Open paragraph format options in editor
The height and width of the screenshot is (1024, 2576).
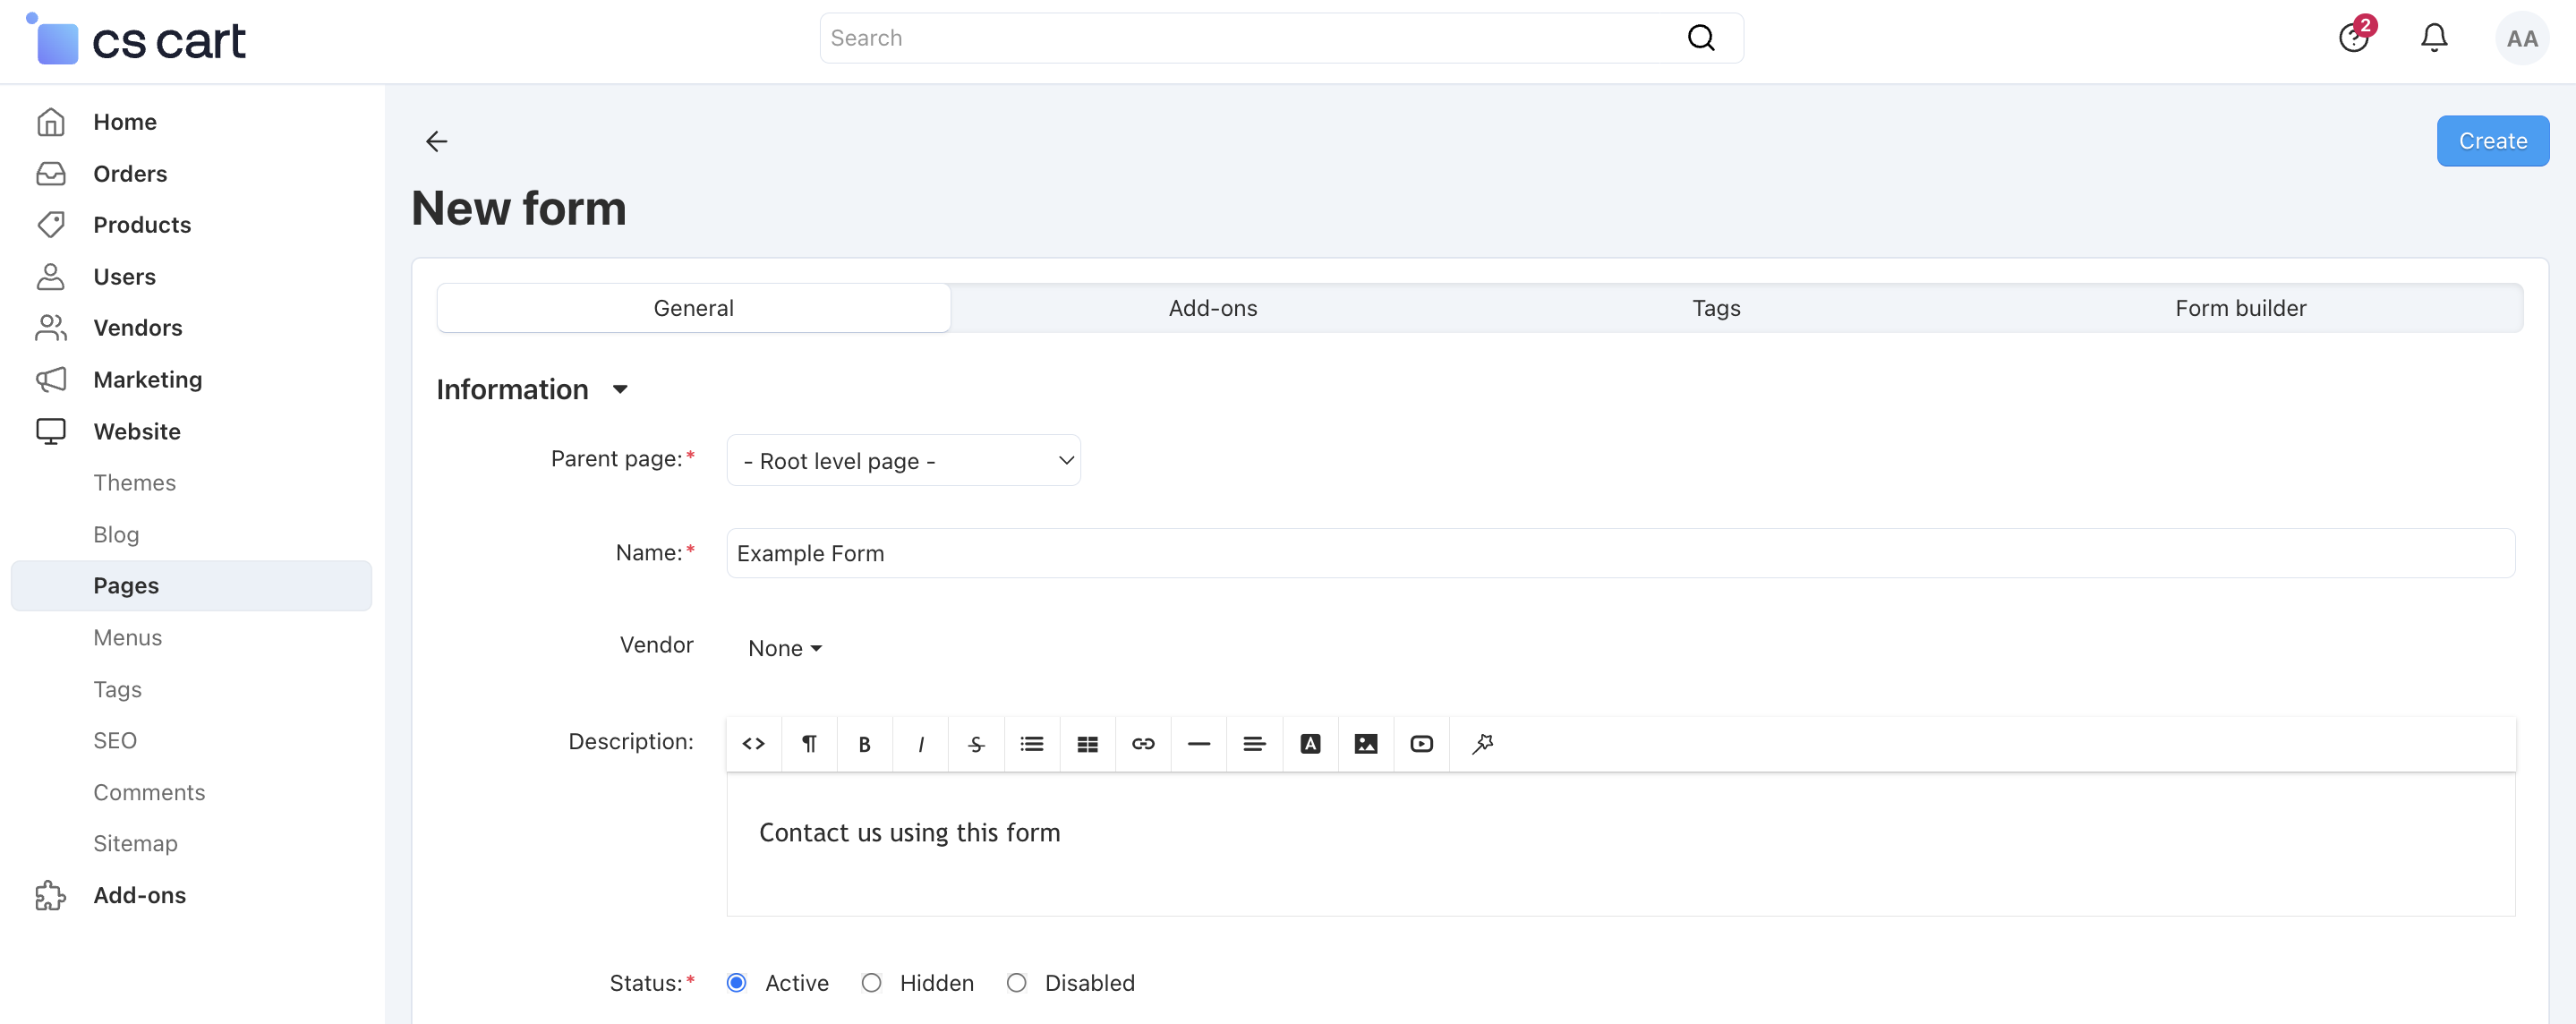click(809, 744)
